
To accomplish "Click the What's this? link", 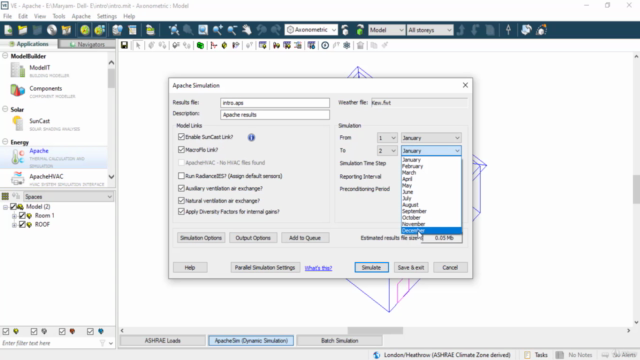I will (x=318, y=268).
